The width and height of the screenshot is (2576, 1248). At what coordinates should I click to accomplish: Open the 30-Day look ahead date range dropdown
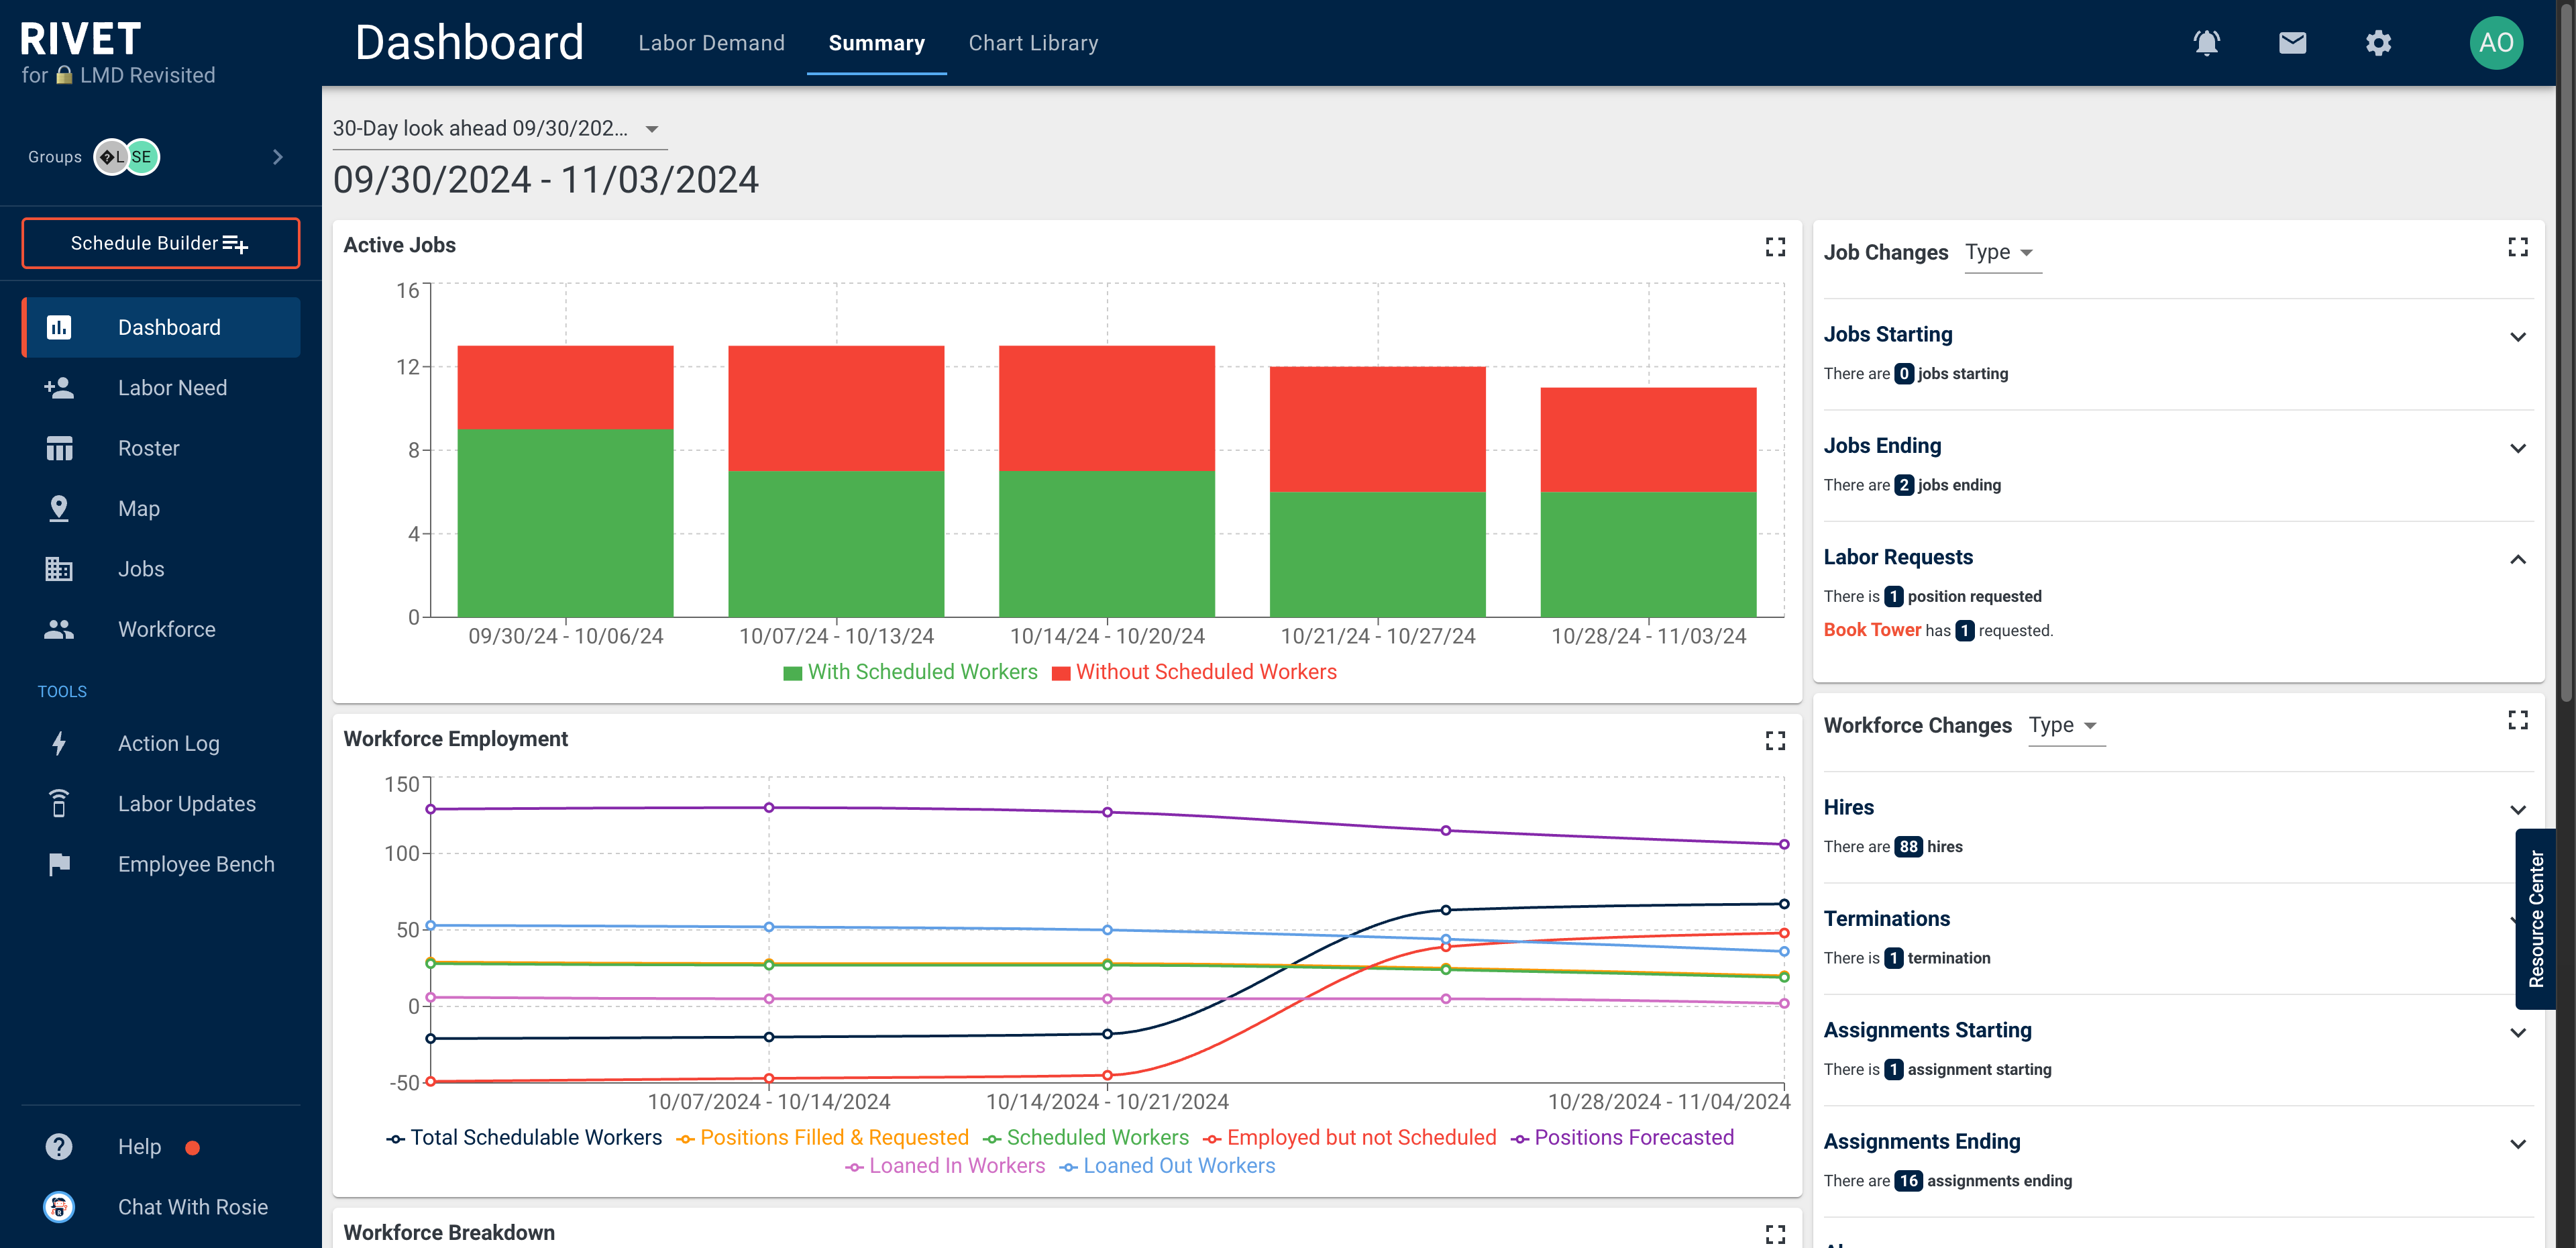click(499, 129)
